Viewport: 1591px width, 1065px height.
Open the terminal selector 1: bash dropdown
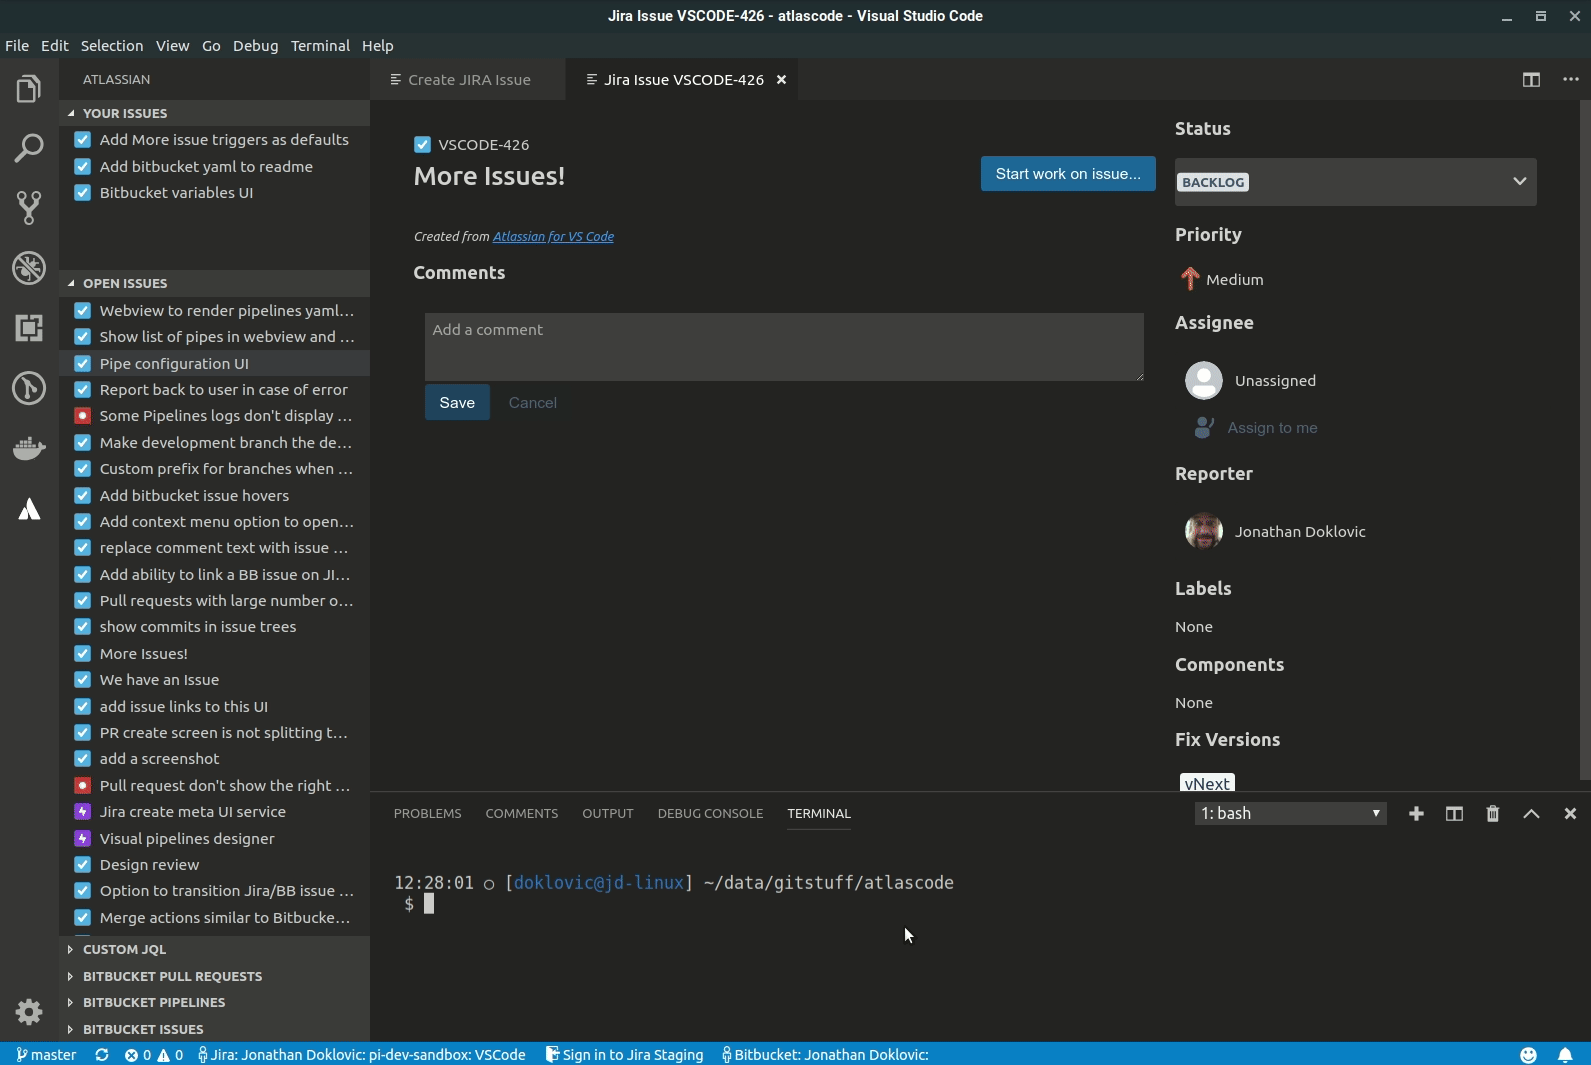(1290, 814)
